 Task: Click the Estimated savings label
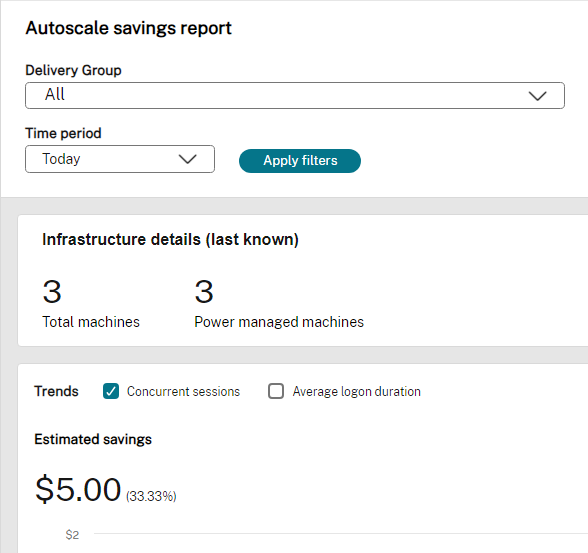click(93, 439)
